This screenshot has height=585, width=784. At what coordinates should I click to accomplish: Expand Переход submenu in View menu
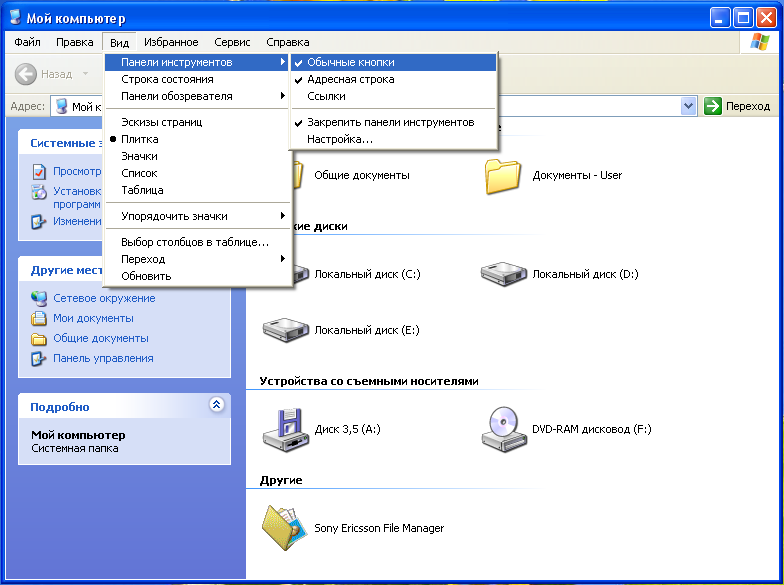point(197,260)
